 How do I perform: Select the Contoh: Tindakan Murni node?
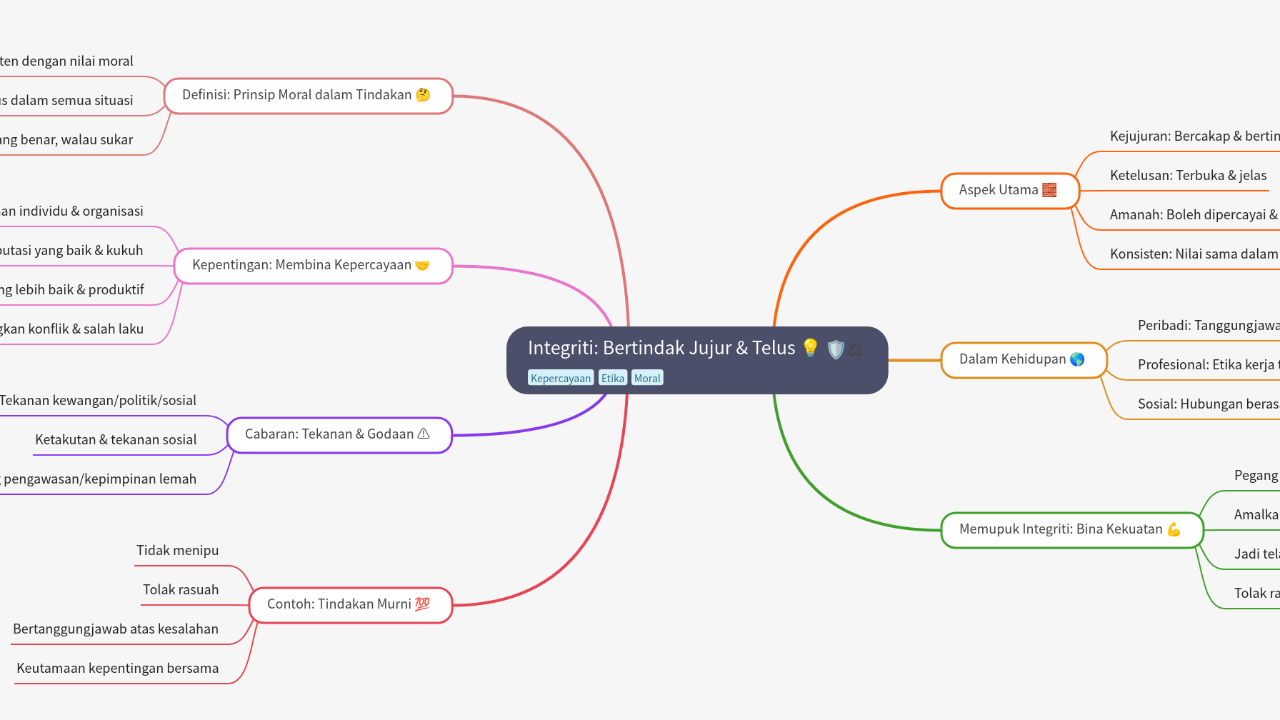(x=351, y=605)
